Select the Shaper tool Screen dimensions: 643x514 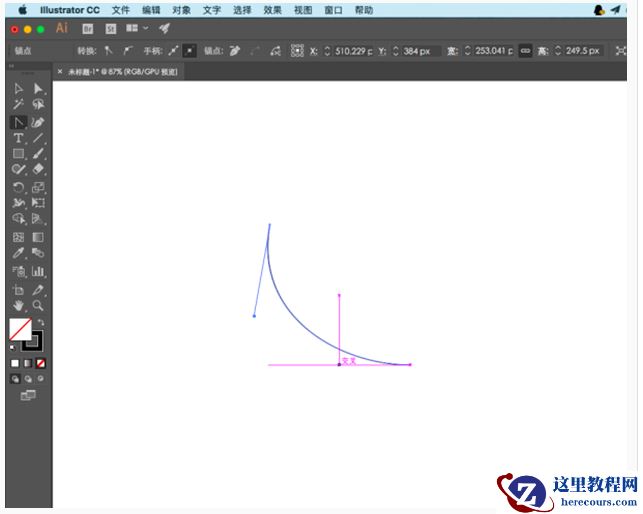[x=18, y=169]
